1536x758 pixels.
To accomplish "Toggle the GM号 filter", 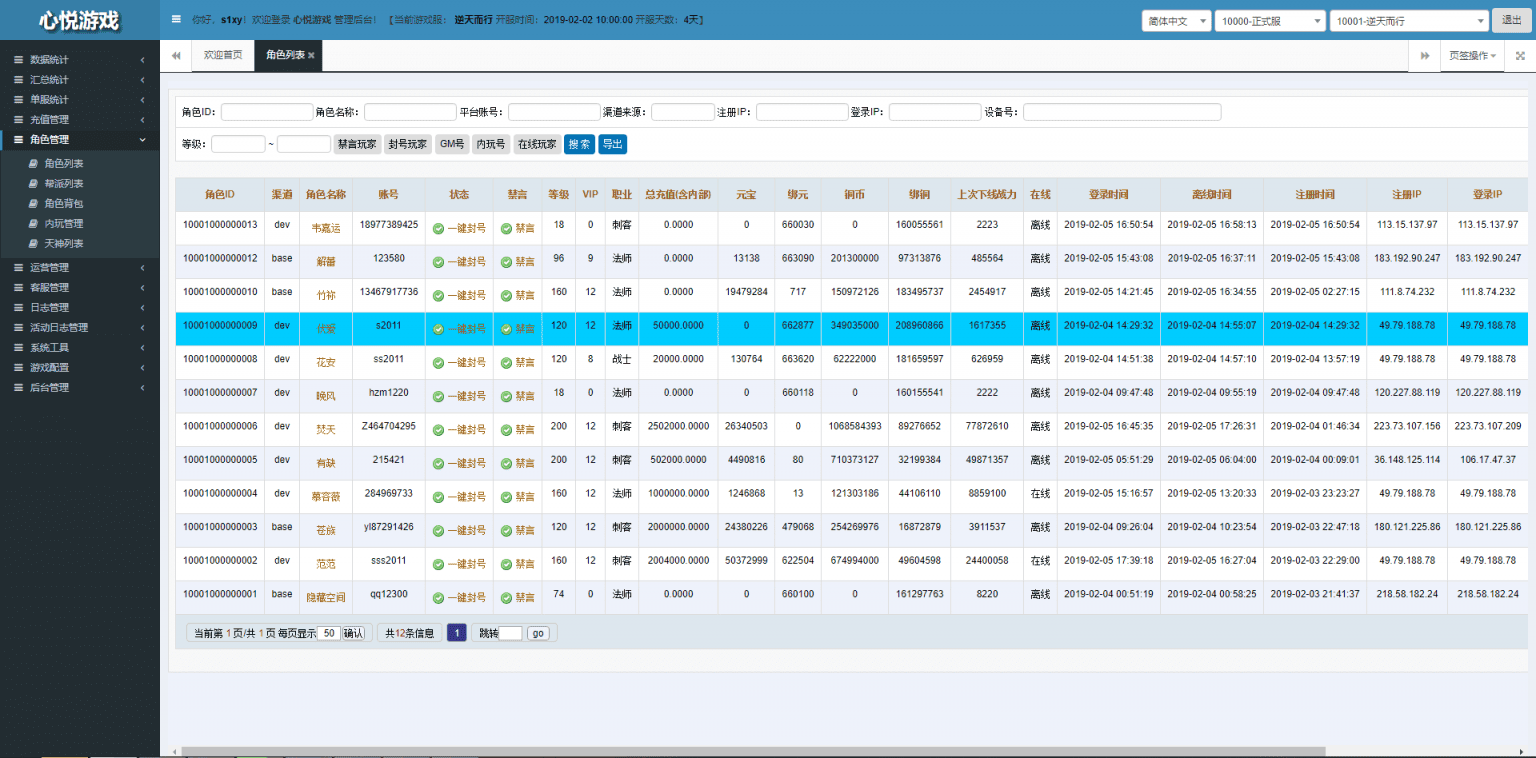I will click(453, 144).
